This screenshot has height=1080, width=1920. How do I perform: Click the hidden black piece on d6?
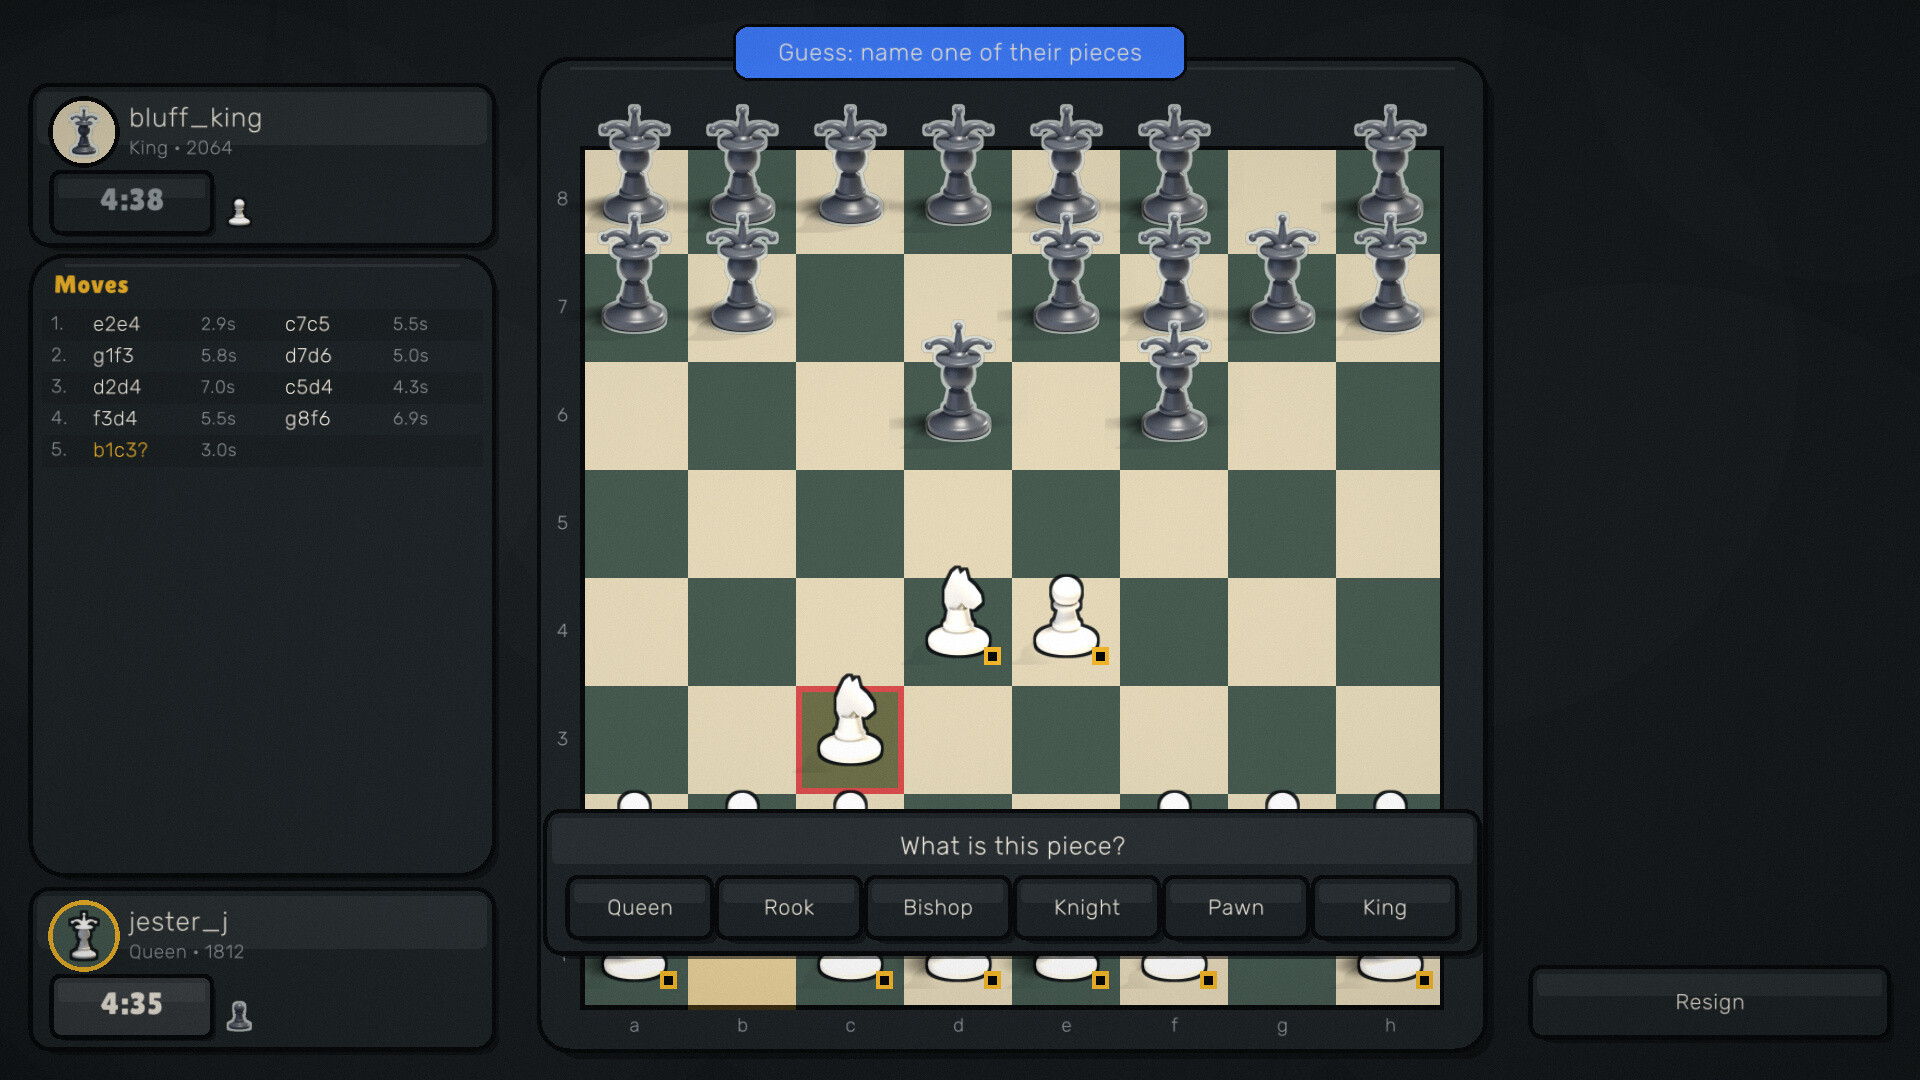958,383
